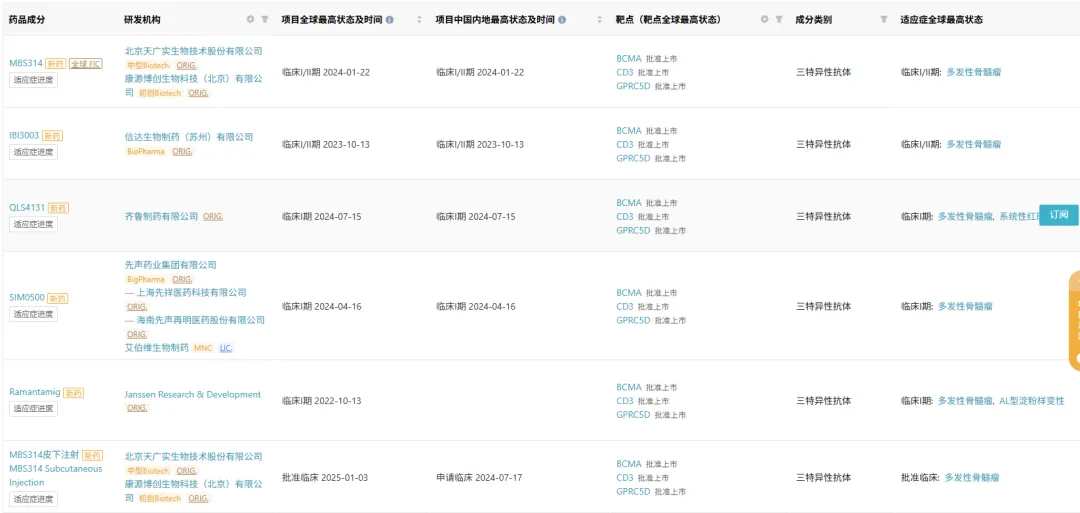Click the filter icon in 研发机构 column header
The height and width of the screenshot is (513, 1080).
[264, 19]
